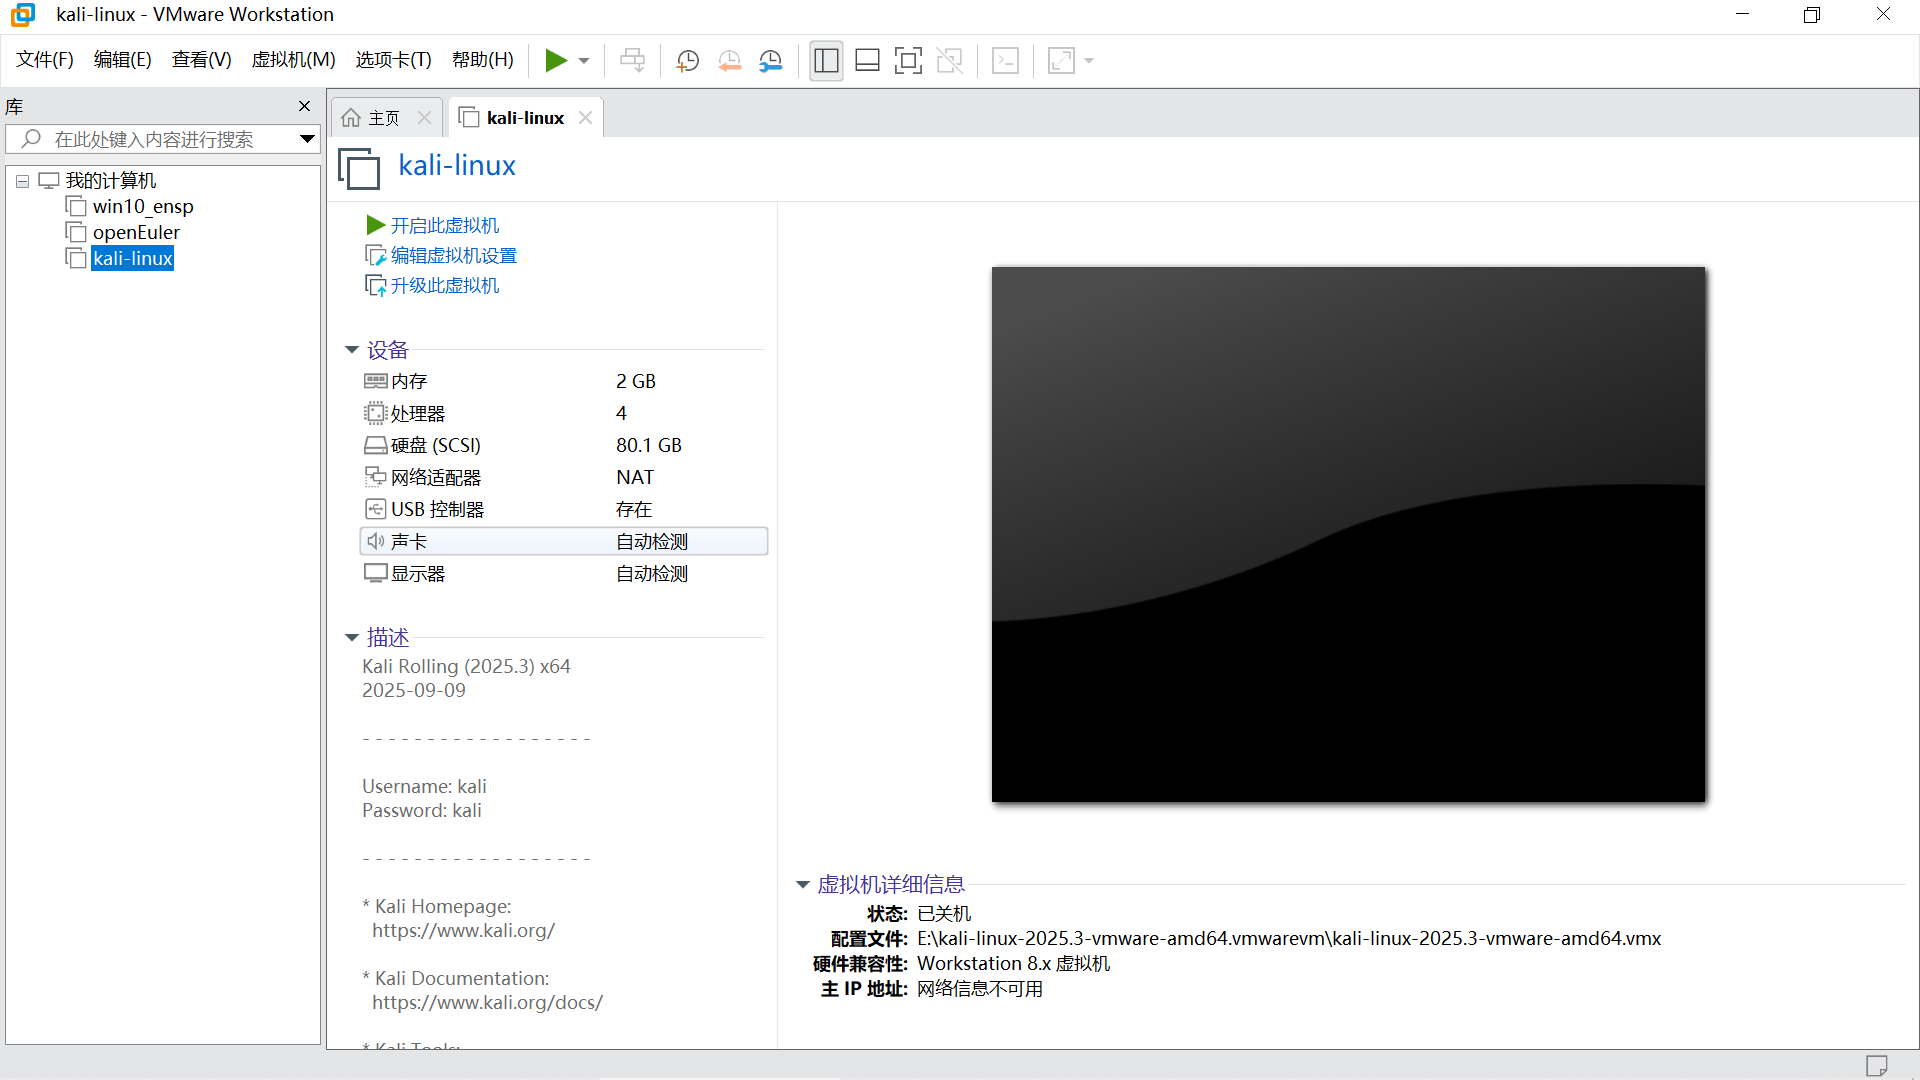
Task: Open the library search dropdown arrow
Action: [307, 139]
